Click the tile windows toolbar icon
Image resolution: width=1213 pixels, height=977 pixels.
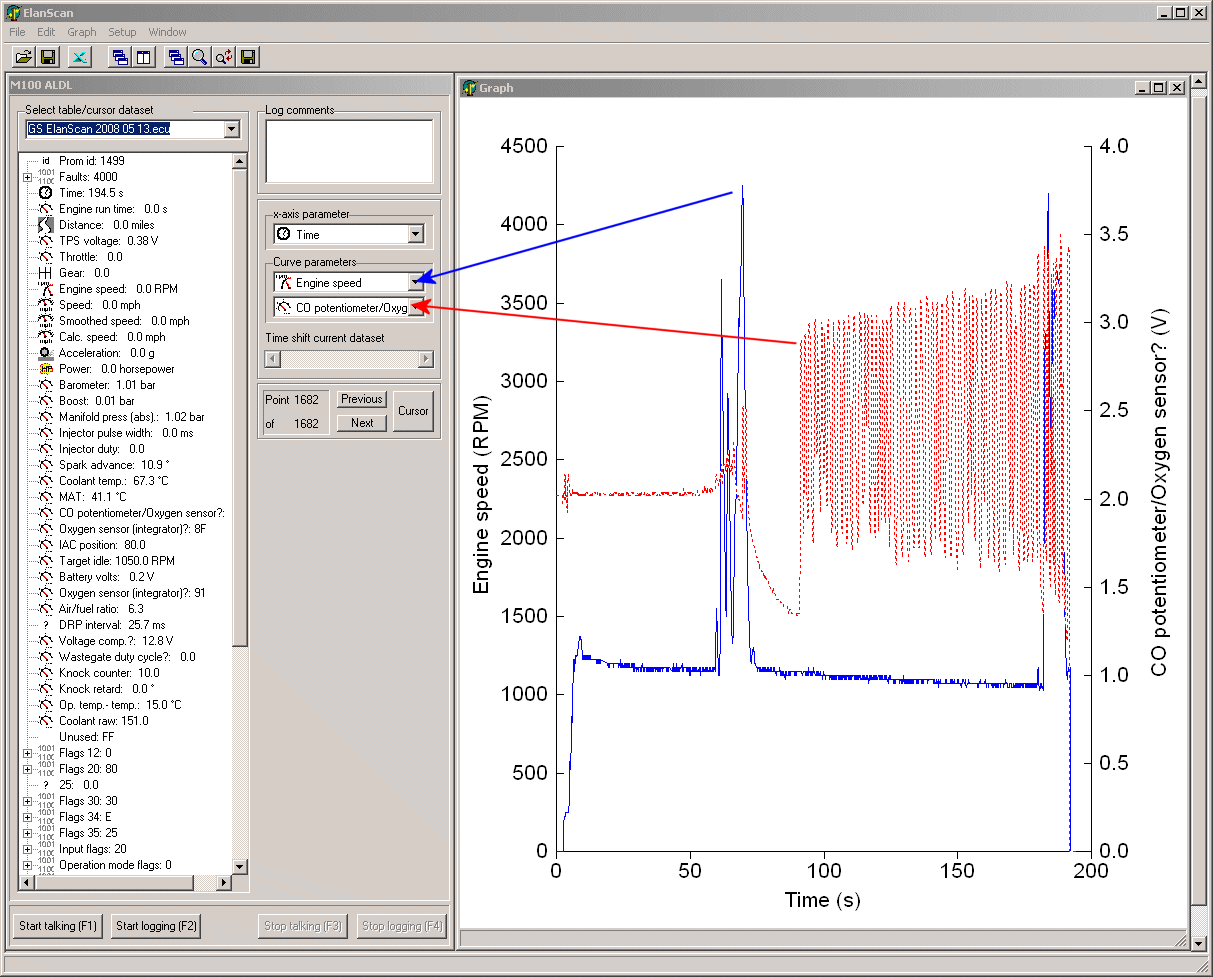(144, 57)
